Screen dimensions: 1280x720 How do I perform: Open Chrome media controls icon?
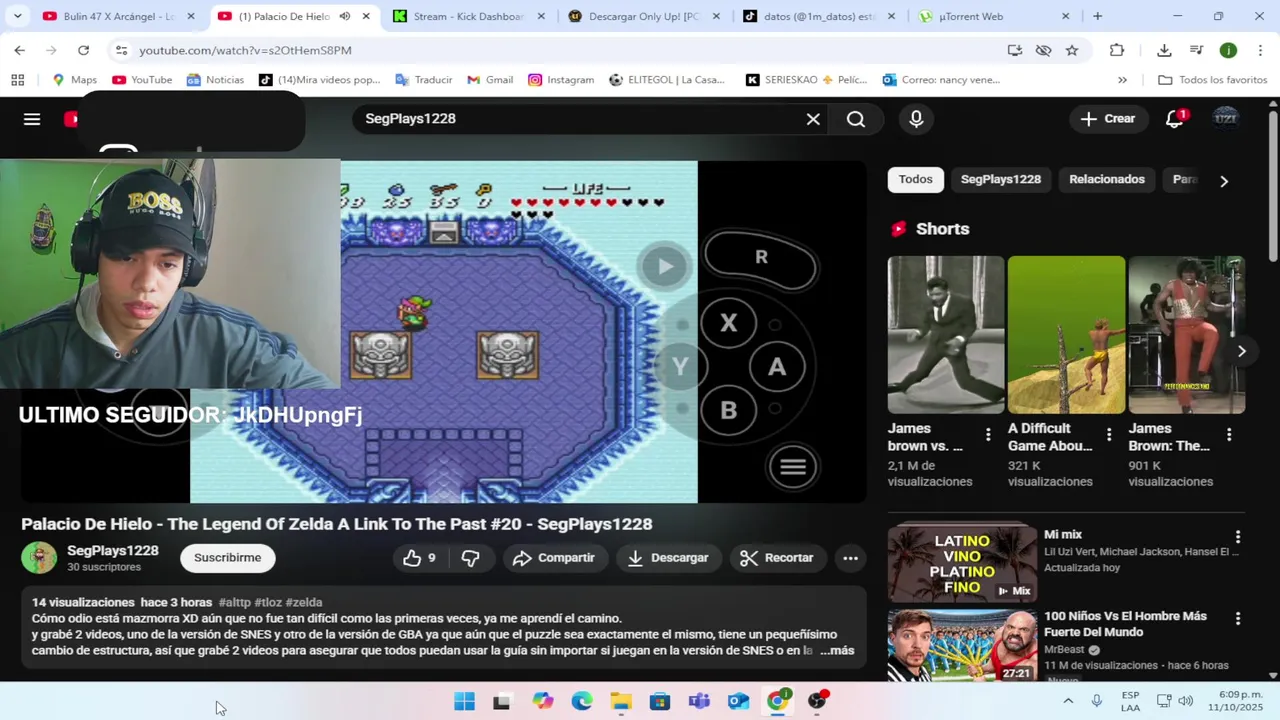[x=1196, y=50]
